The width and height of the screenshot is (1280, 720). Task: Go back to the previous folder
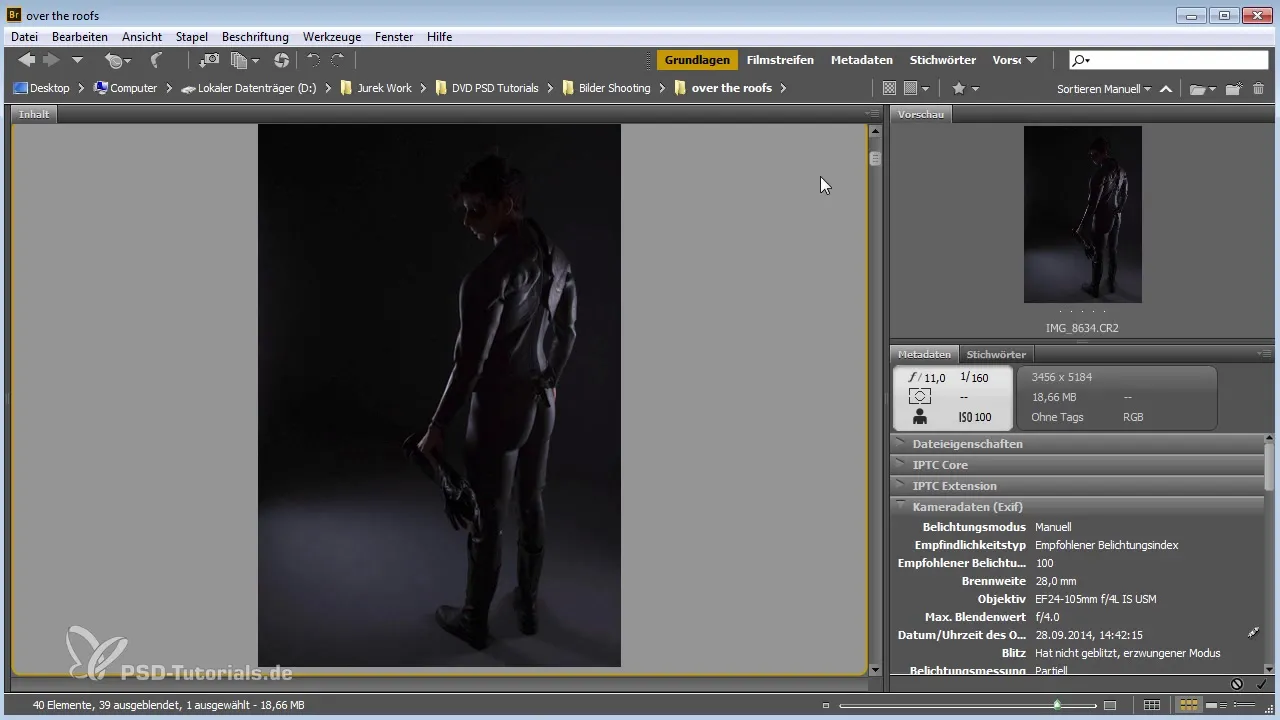click(27, 60)
